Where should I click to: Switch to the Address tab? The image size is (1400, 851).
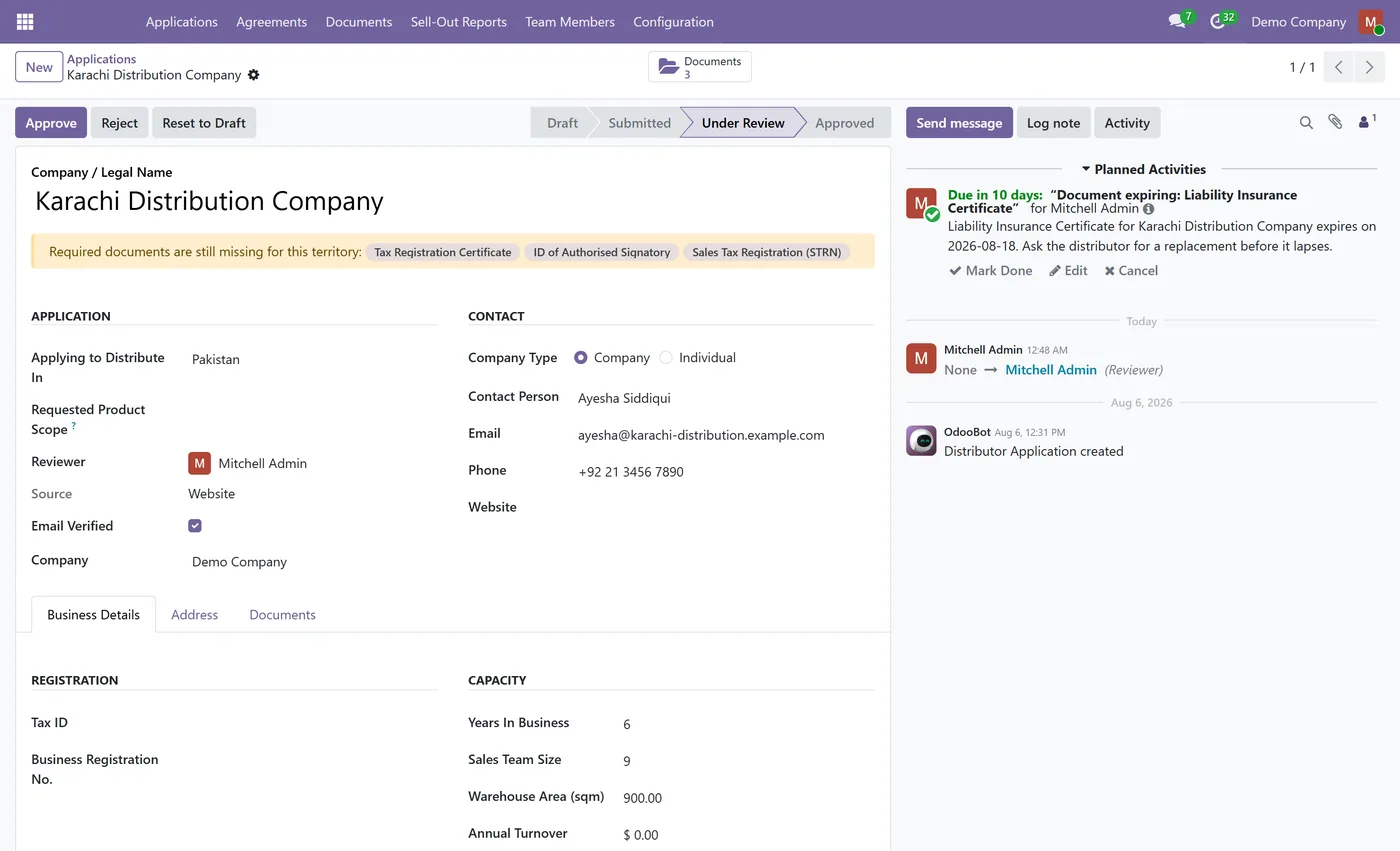tap(194, 614)
